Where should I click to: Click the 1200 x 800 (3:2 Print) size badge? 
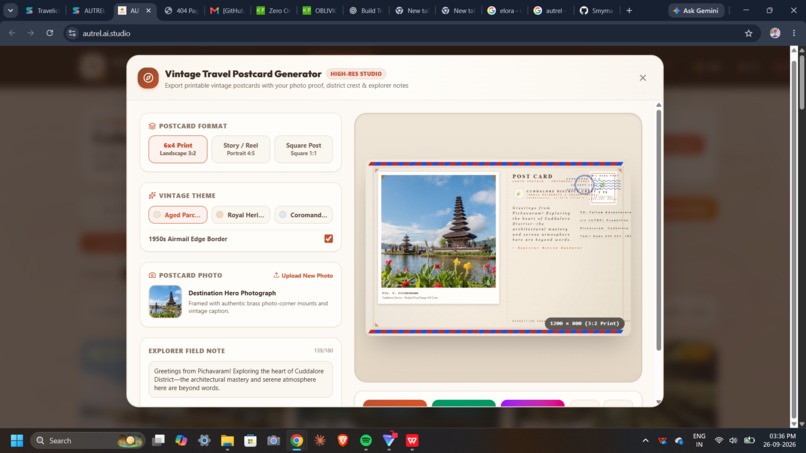point(584,323)
